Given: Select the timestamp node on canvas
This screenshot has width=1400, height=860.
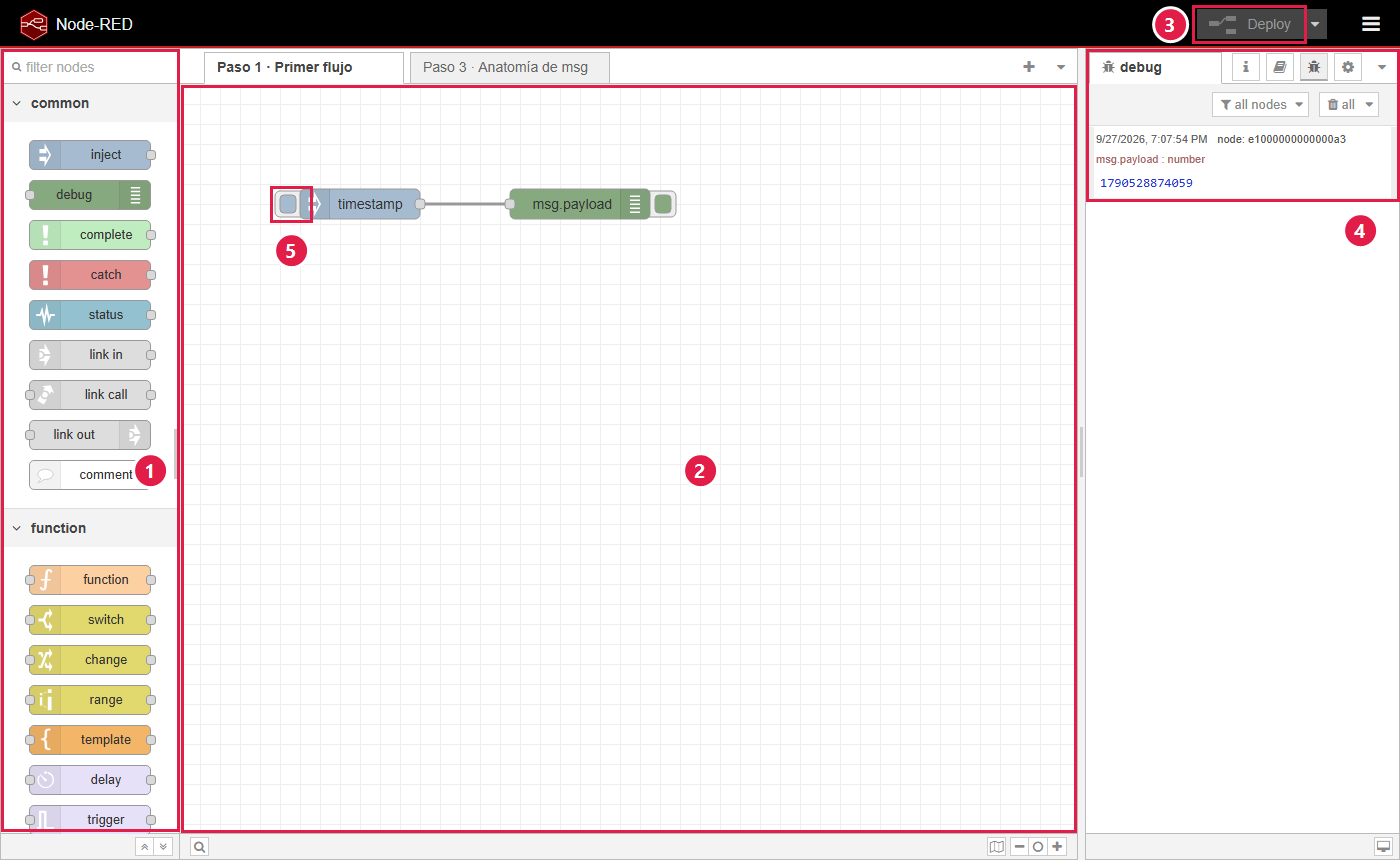Looking at the screenshot, I should tap(362, 204).
